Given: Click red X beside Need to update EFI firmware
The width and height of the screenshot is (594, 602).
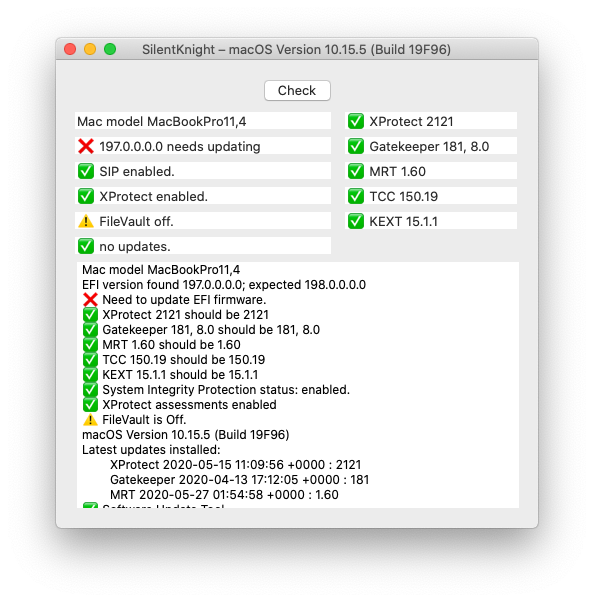Looking at the screenshot, I should [x=90, y=299].
